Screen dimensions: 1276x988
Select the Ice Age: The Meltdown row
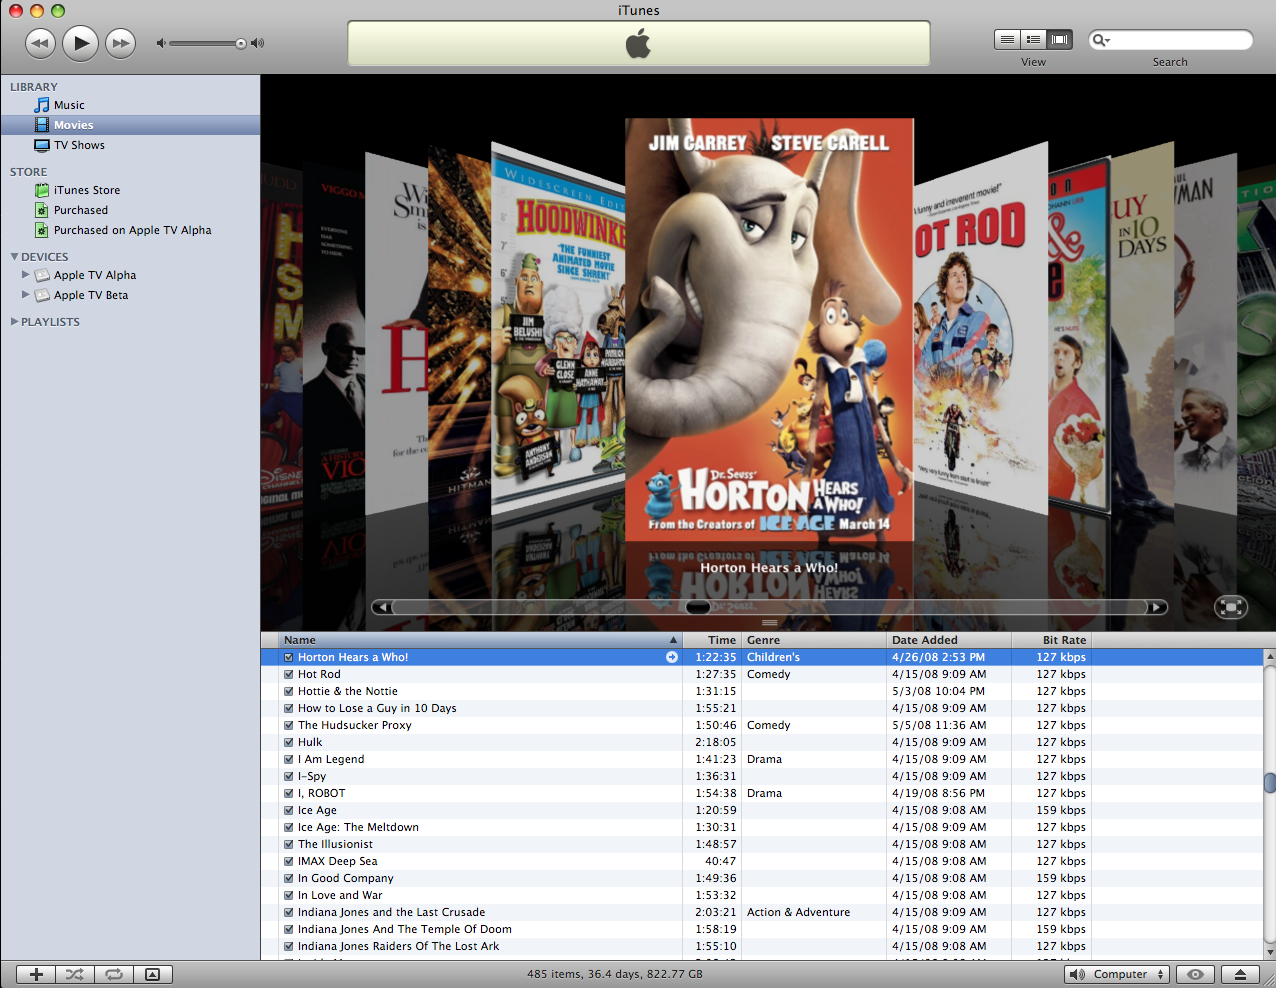coord(762,827)
